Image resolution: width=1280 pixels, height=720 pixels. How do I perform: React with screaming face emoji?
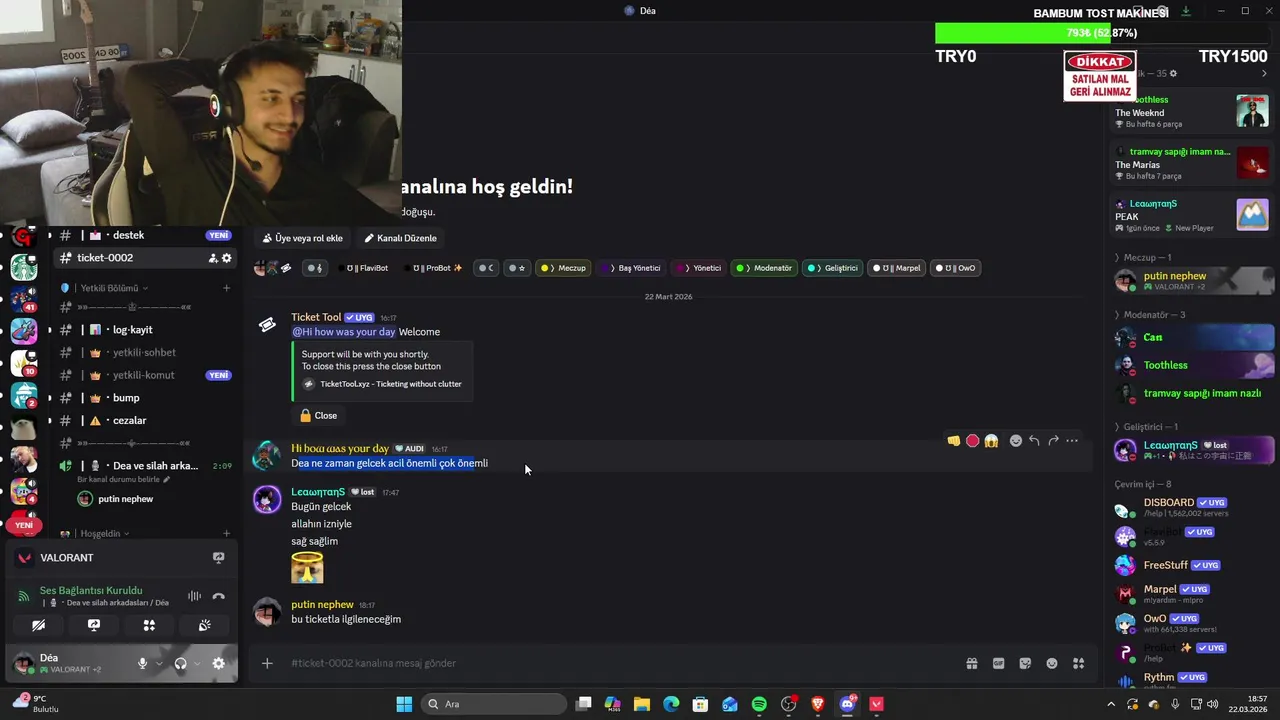pos(991,441)
